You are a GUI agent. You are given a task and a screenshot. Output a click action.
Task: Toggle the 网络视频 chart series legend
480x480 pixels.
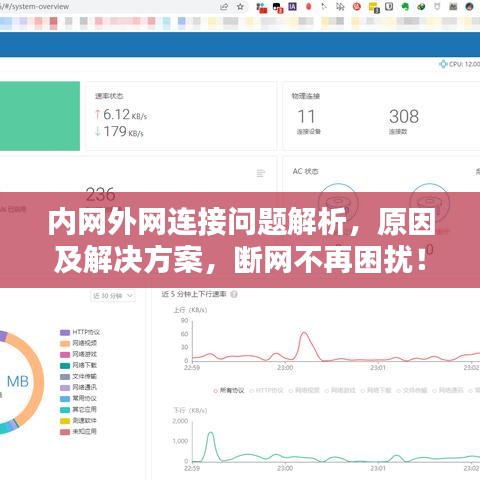(304, 390)
